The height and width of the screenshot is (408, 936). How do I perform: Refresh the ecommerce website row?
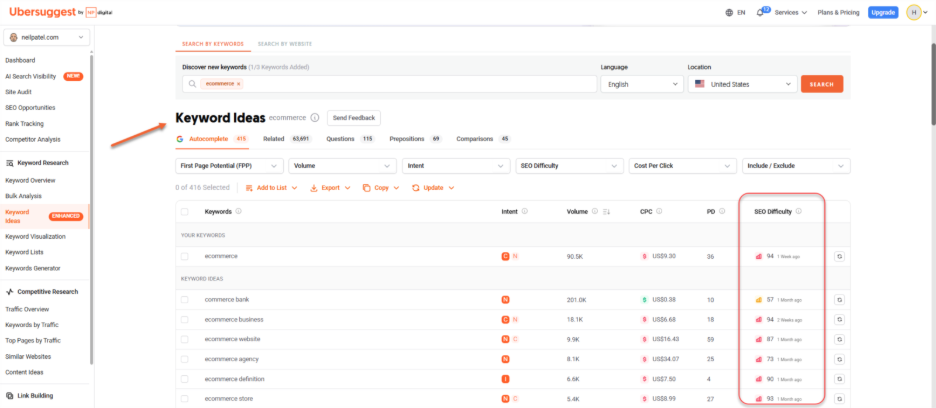[839, 339]
